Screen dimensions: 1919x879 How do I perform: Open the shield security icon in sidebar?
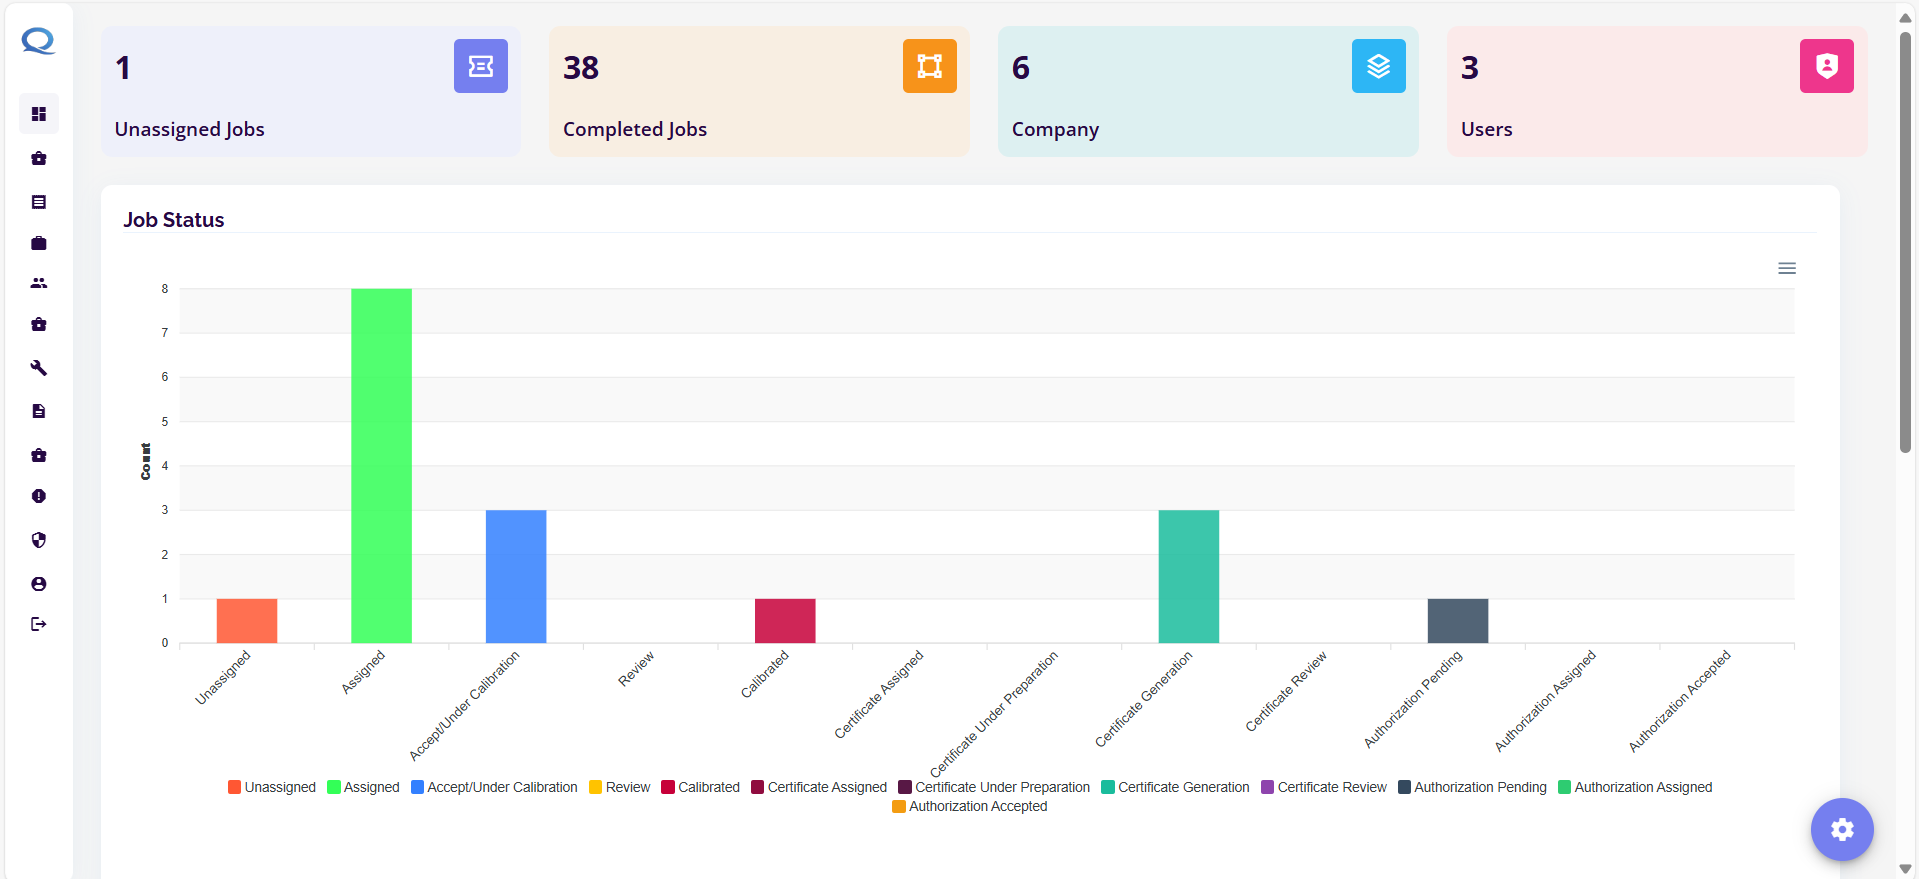[39, 540]
